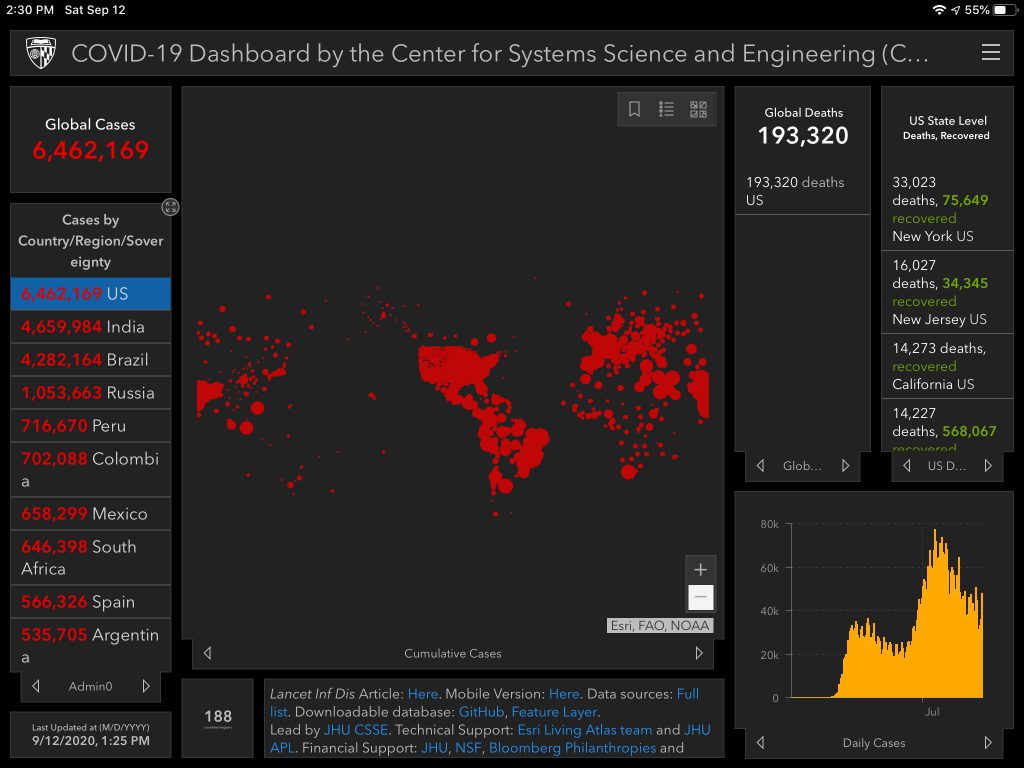Switch to next Global Deaths view
The height and width of the screenshot is (768, 1024).
pyautogui.click(x=845, y=466)
